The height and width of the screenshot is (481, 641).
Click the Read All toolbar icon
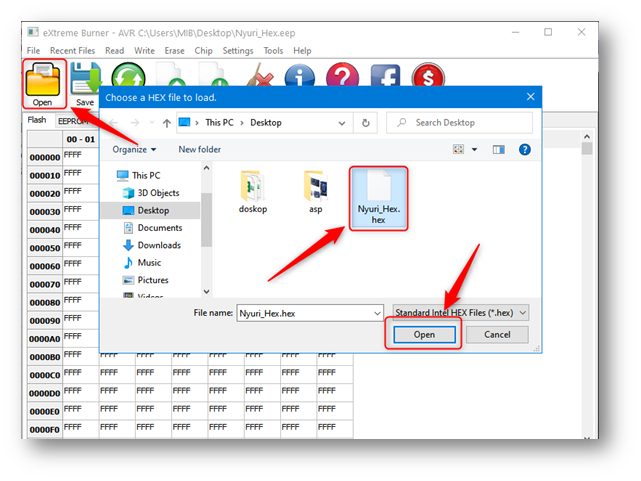point(171,74)
